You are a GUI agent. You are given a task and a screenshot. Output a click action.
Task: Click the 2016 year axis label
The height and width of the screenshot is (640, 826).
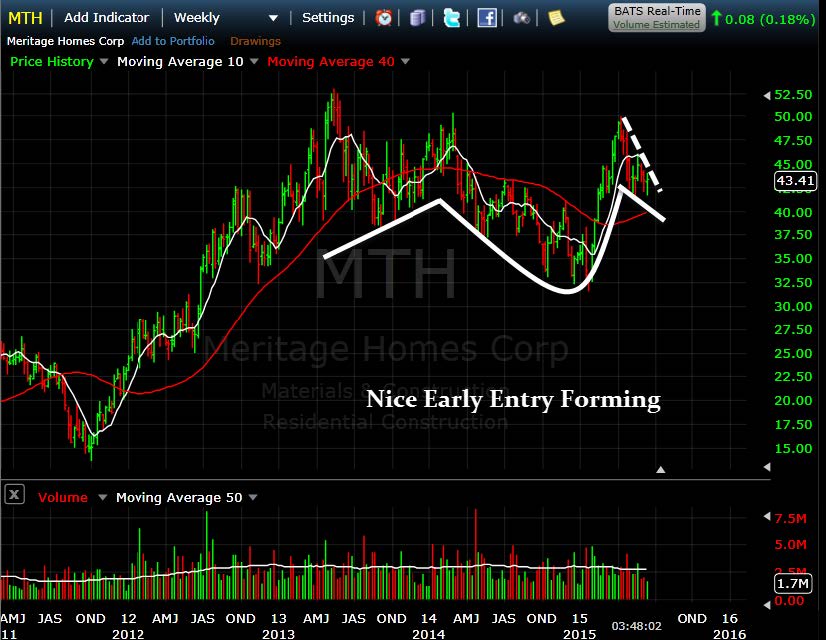point(729,634)
